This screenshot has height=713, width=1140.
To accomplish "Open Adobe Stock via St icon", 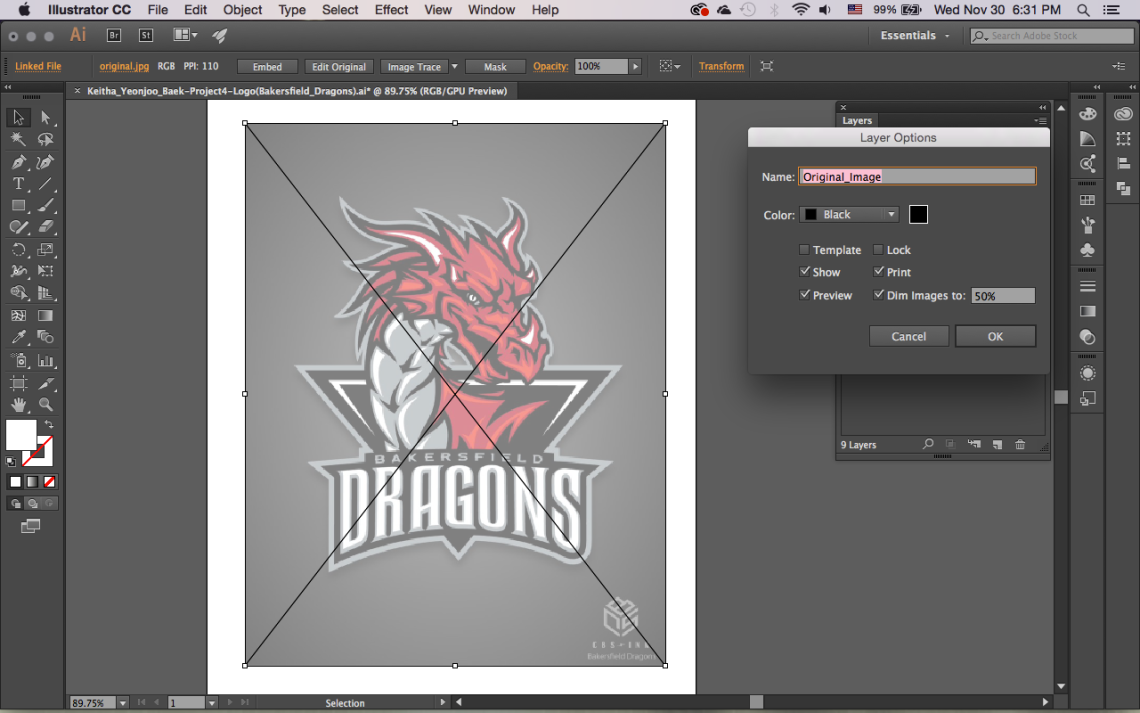I will [x=145, y=35].
